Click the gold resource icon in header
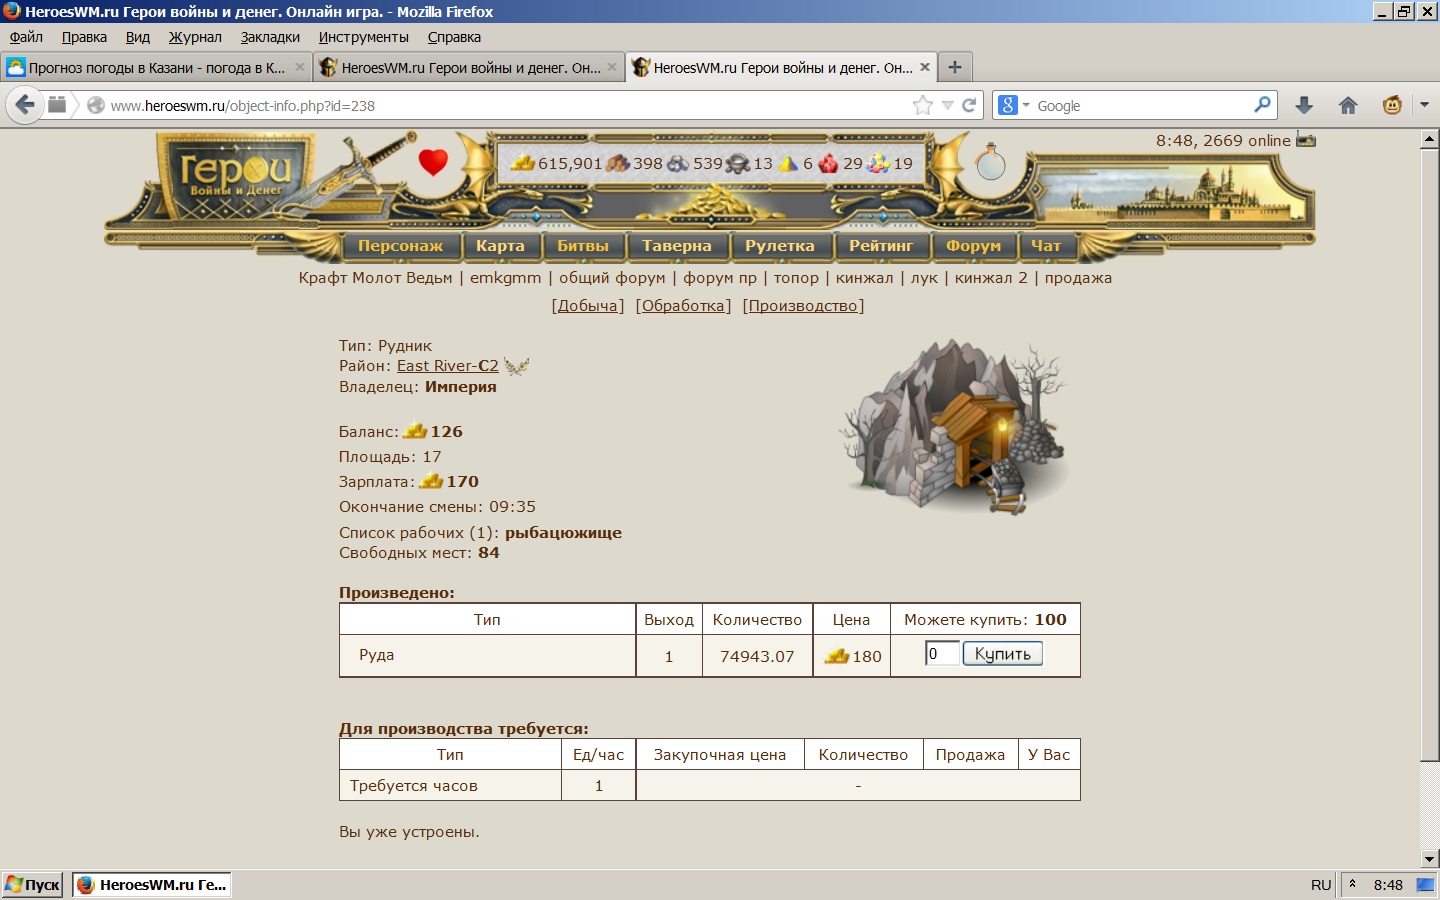This screenshot has width=1440, height=900. pos(523,163)
